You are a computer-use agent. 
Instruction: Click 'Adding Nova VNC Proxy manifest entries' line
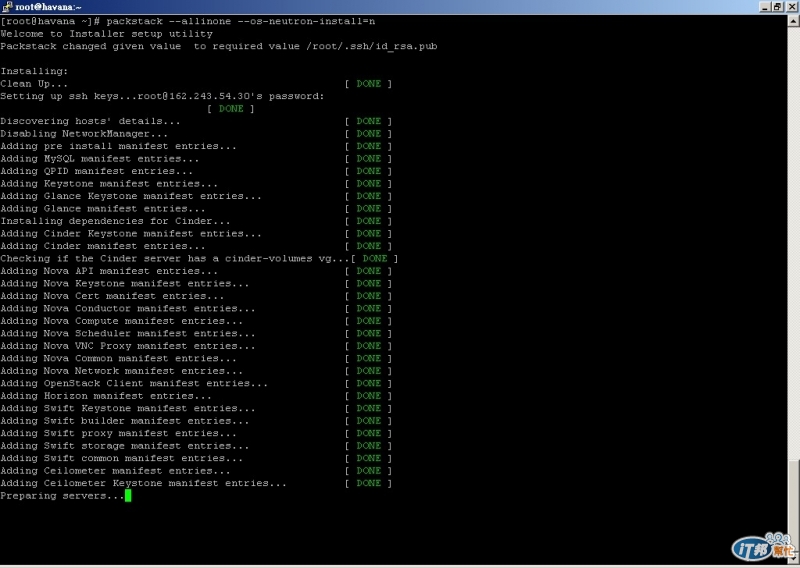point(128,346)
